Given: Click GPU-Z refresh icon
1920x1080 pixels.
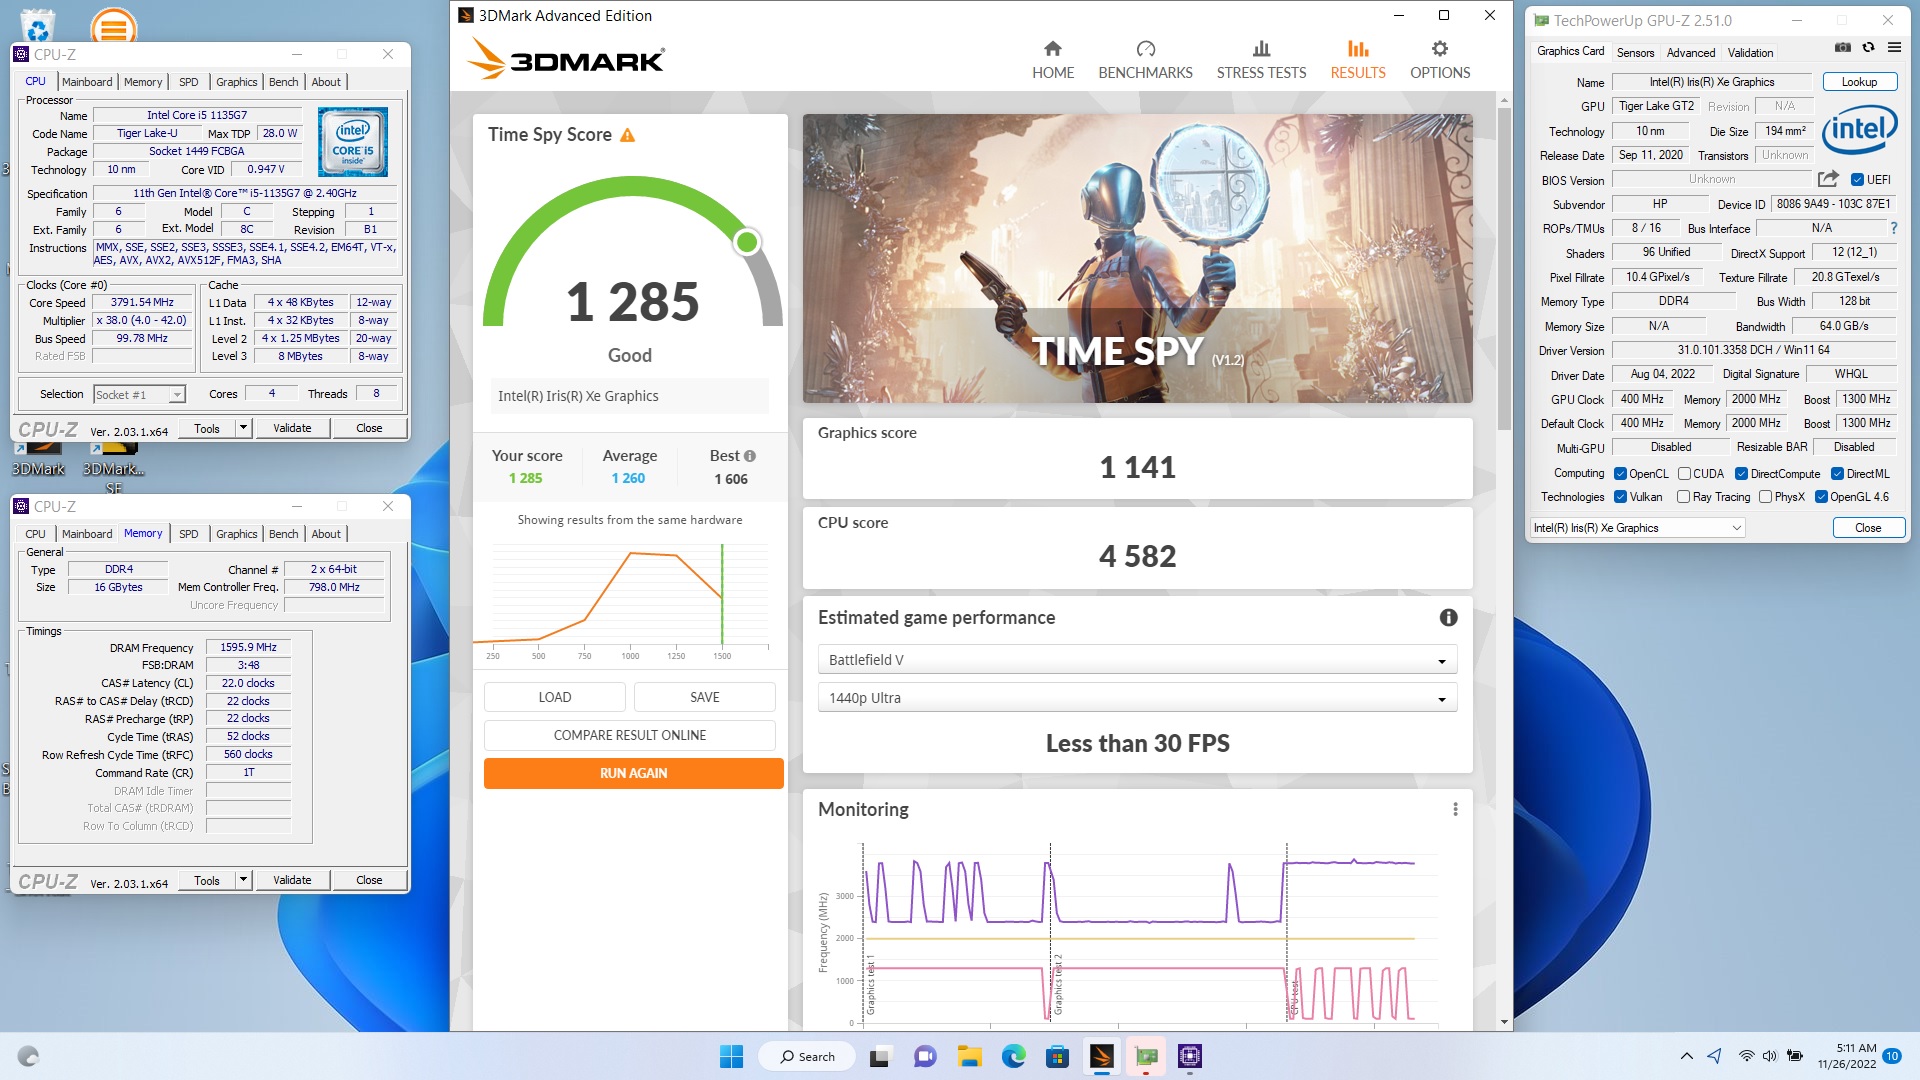Looking at the screenshot, I should [1868, 48].
